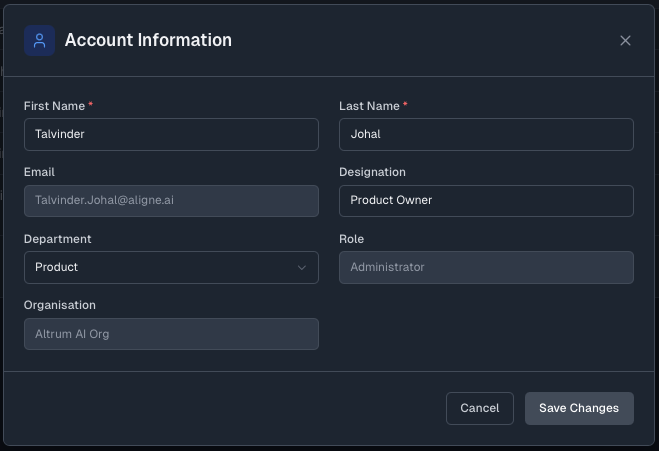Close the Account Information dialog
Image resolution: width=659 pixels, height=451 pixels.
click(x=625, y=40)
